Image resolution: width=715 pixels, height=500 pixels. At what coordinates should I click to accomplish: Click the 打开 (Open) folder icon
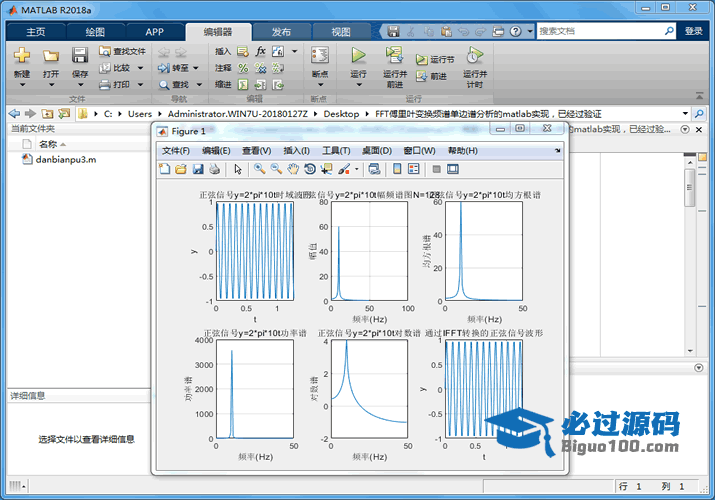(x=51, y=56)
